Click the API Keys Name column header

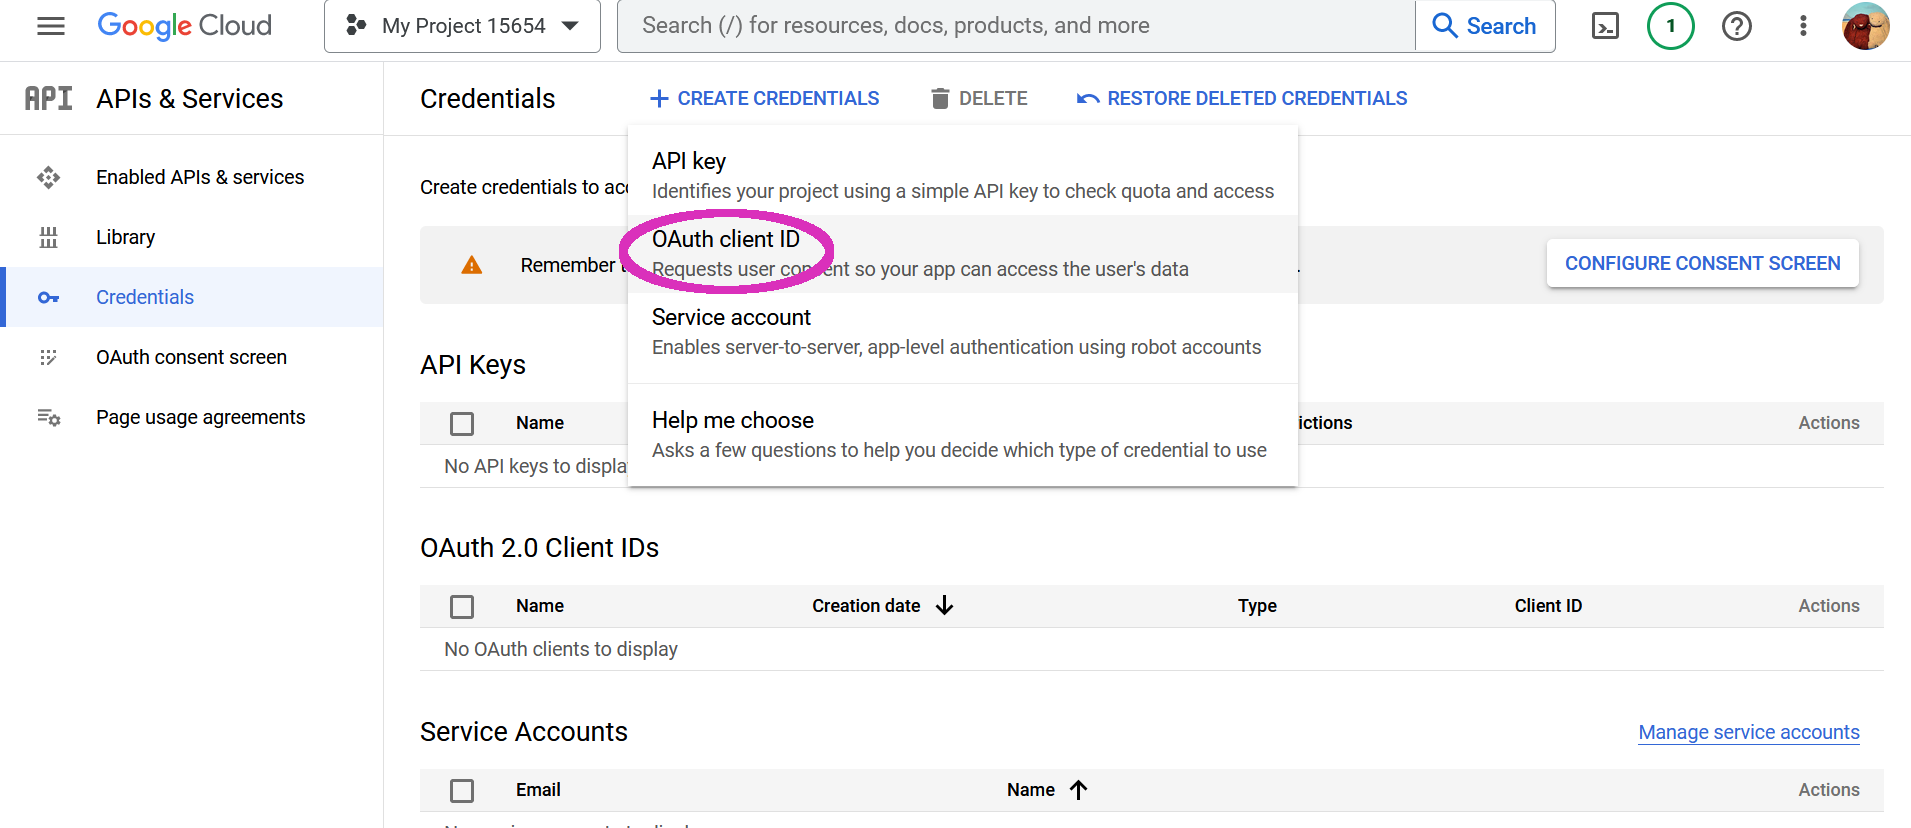[540, 423]
